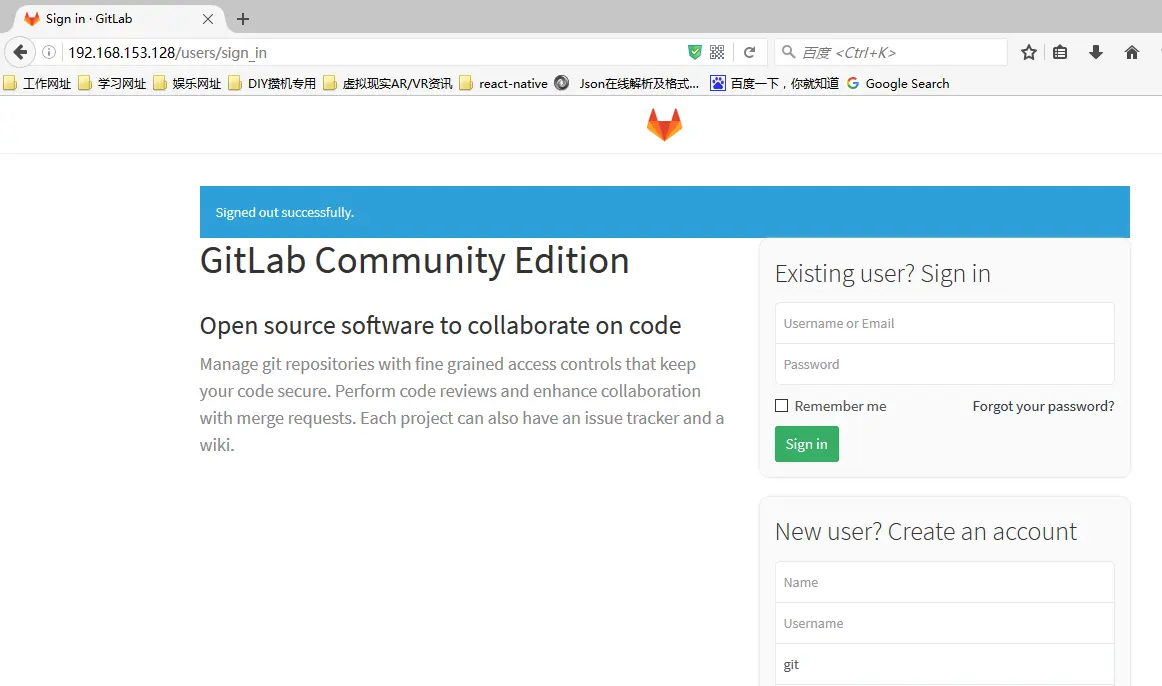1162x686 pixels.
Task: Open the downloads arrow icon
Action: pyautogui.click(x=1095, y=52)
